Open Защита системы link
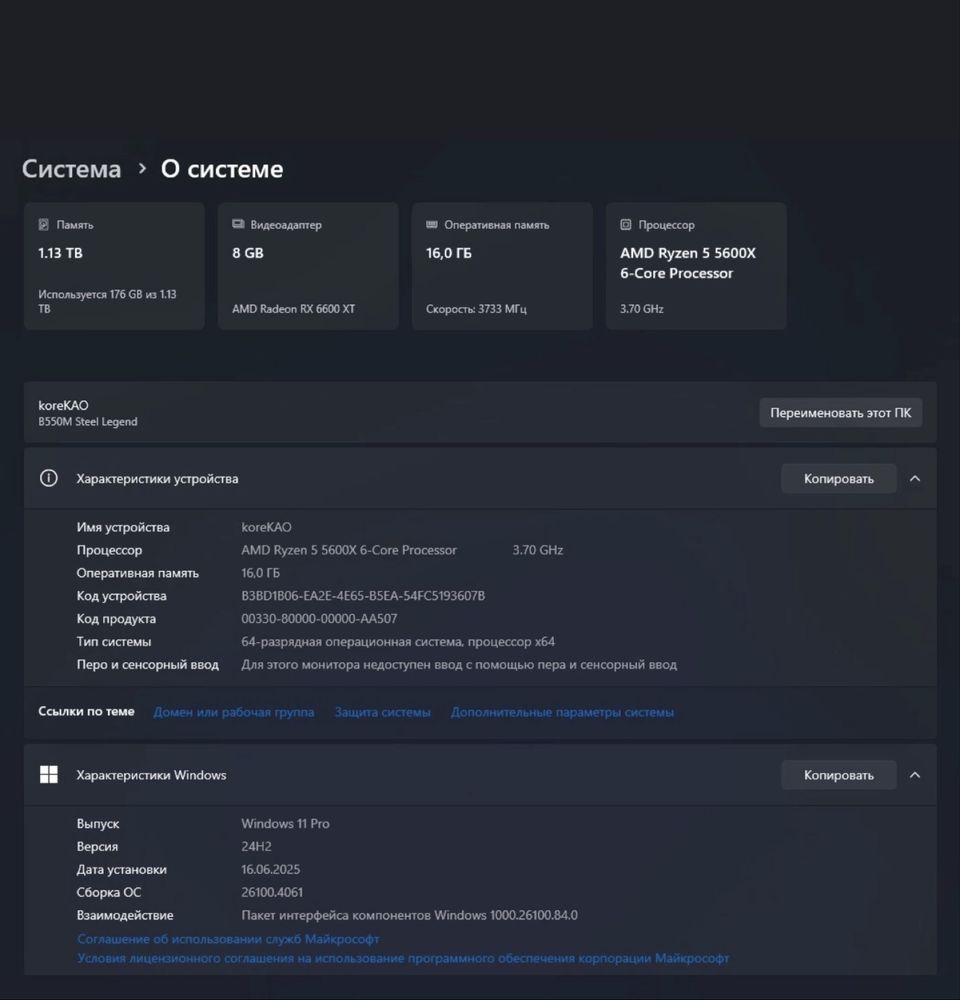The width and height of the screenshot is (960, 1000). tap(383, 712)
